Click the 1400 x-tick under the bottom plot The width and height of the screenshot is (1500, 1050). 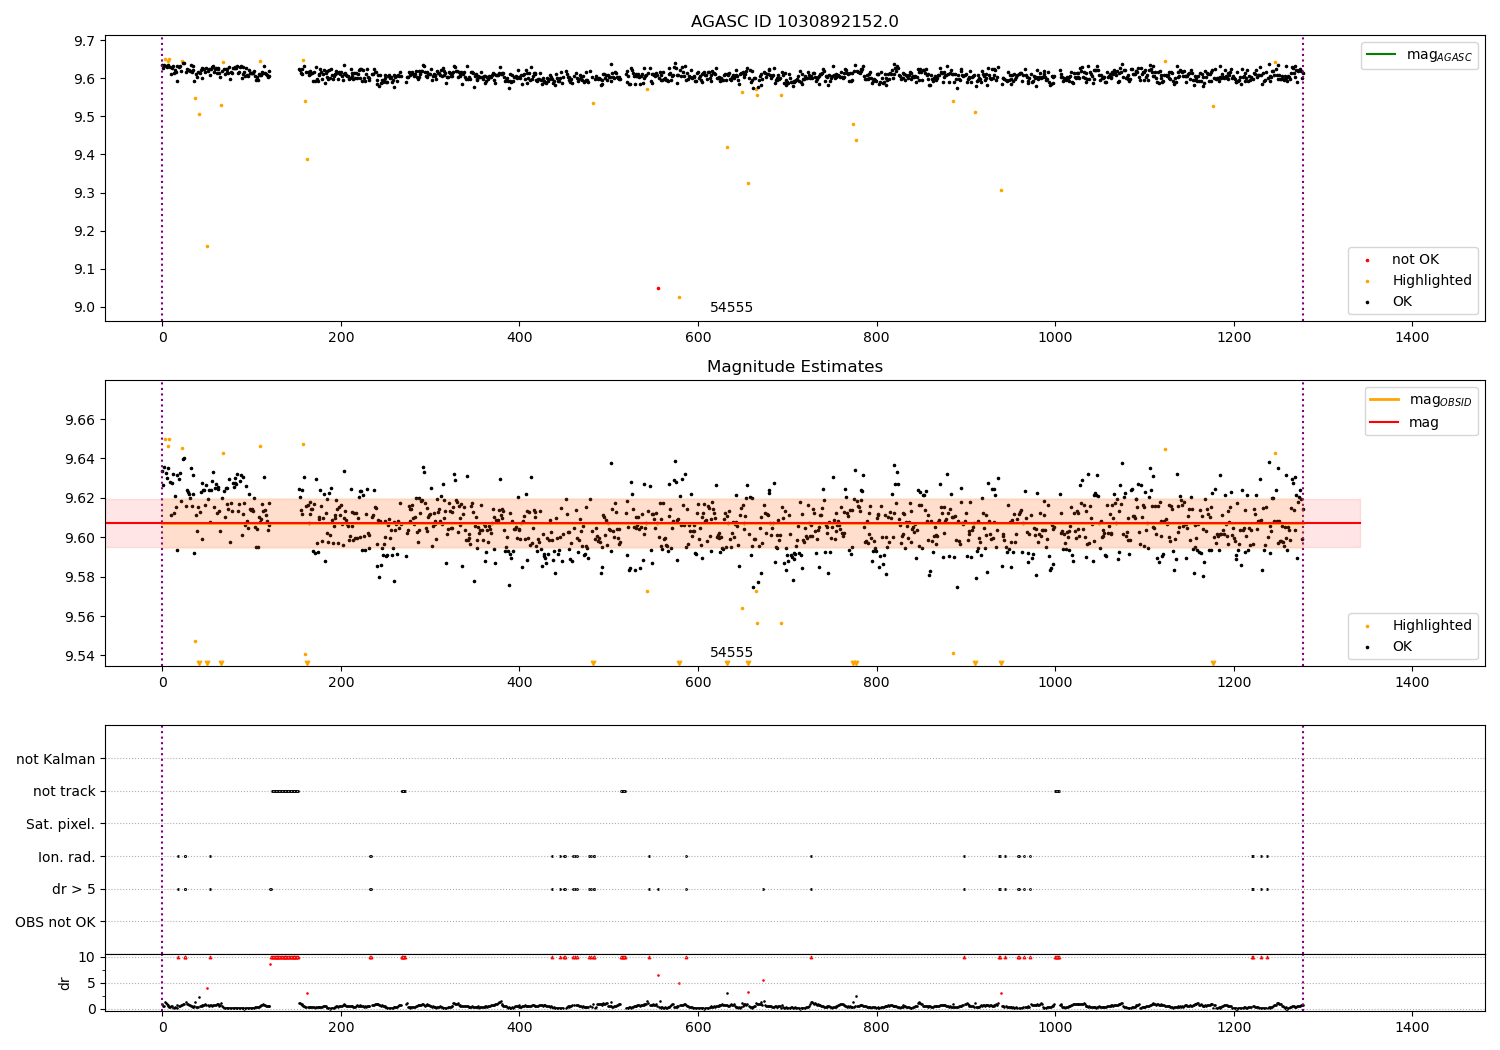click(1412, 1028)
